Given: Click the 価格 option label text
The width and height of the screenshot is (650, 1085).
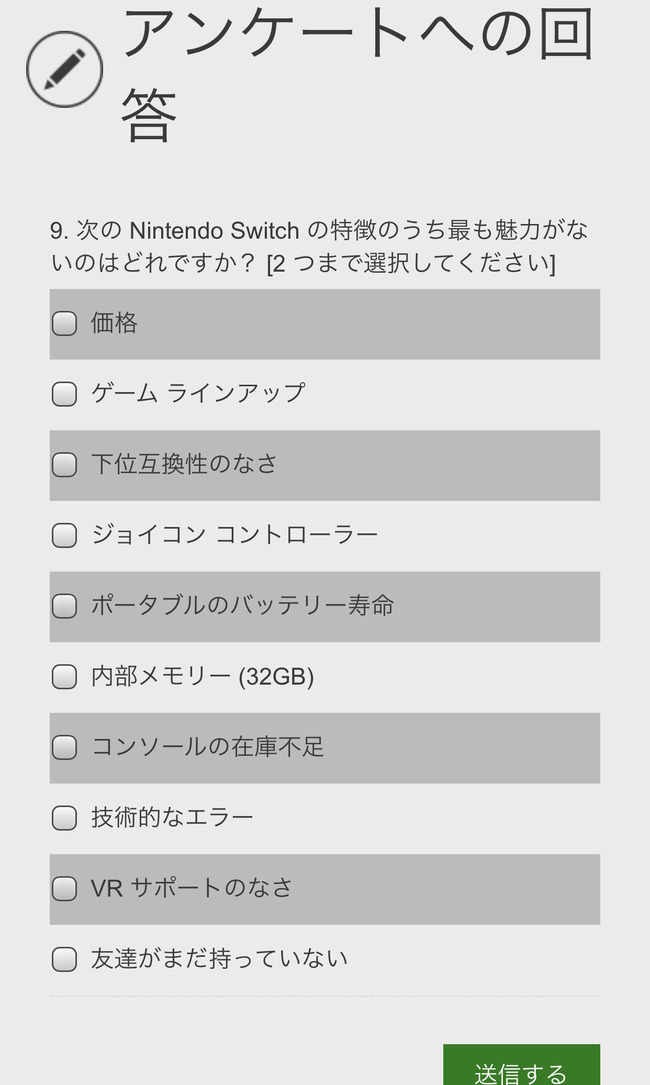Looking at the screenshot, I should coord(114,323).
